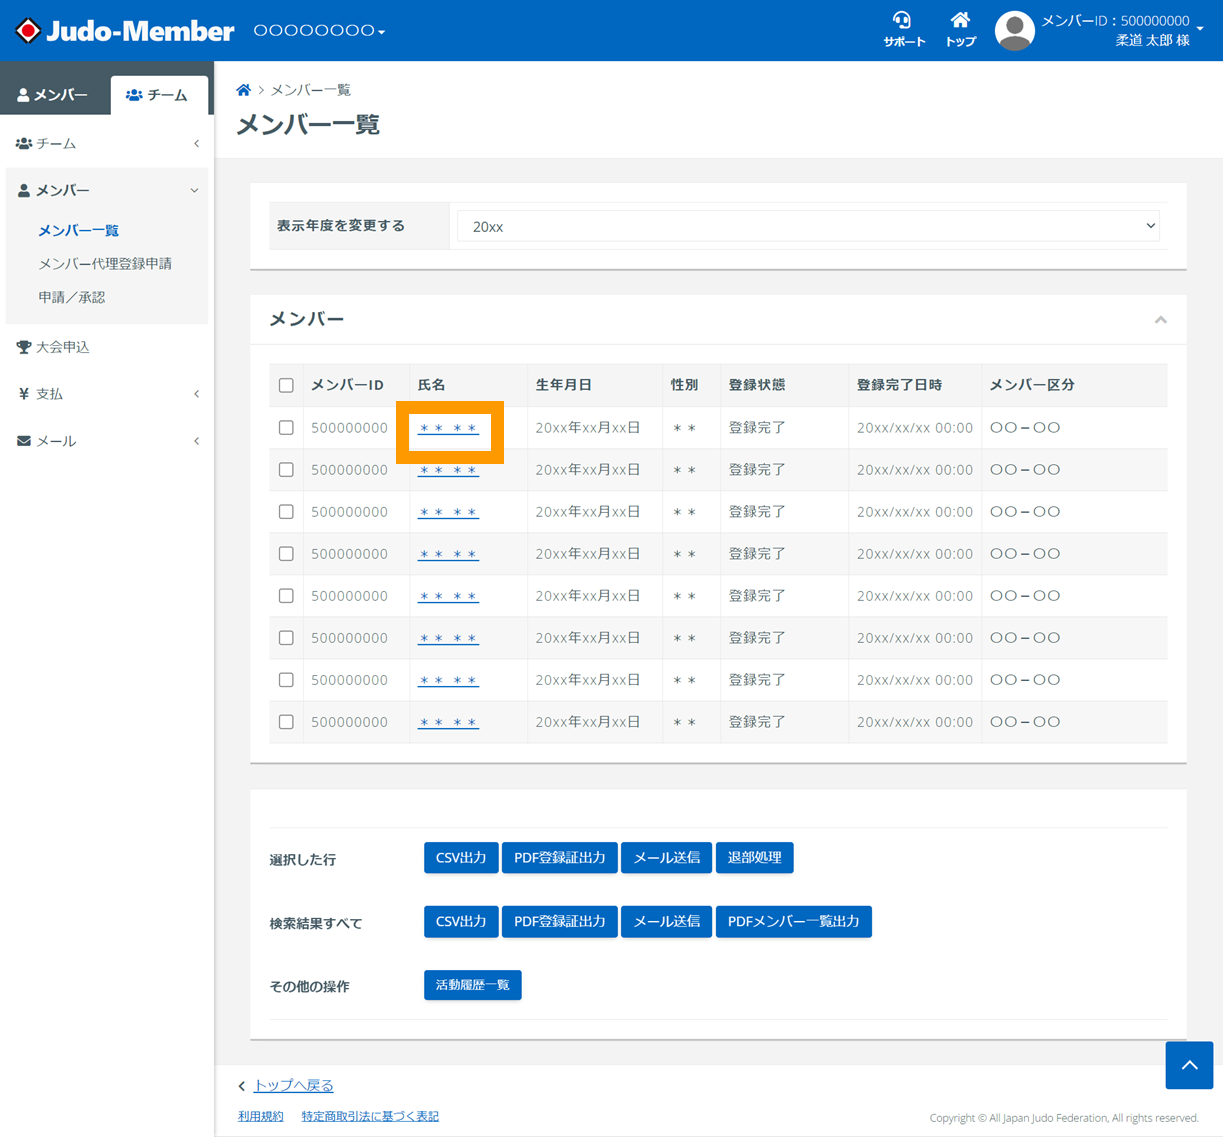Check the third member row checkbox
The image size is (1223, 1137).
286,511
